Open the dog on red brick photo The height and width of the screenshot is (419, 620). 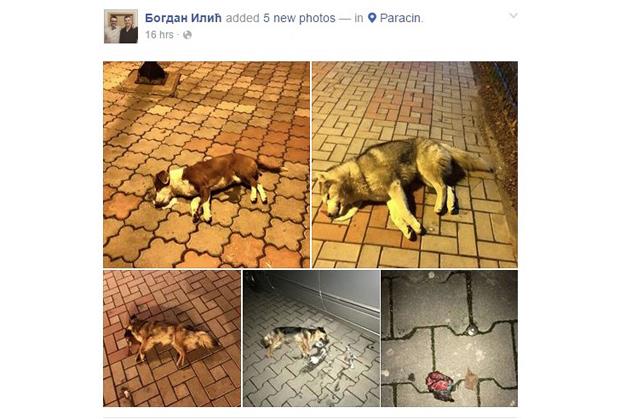(172, 338)
